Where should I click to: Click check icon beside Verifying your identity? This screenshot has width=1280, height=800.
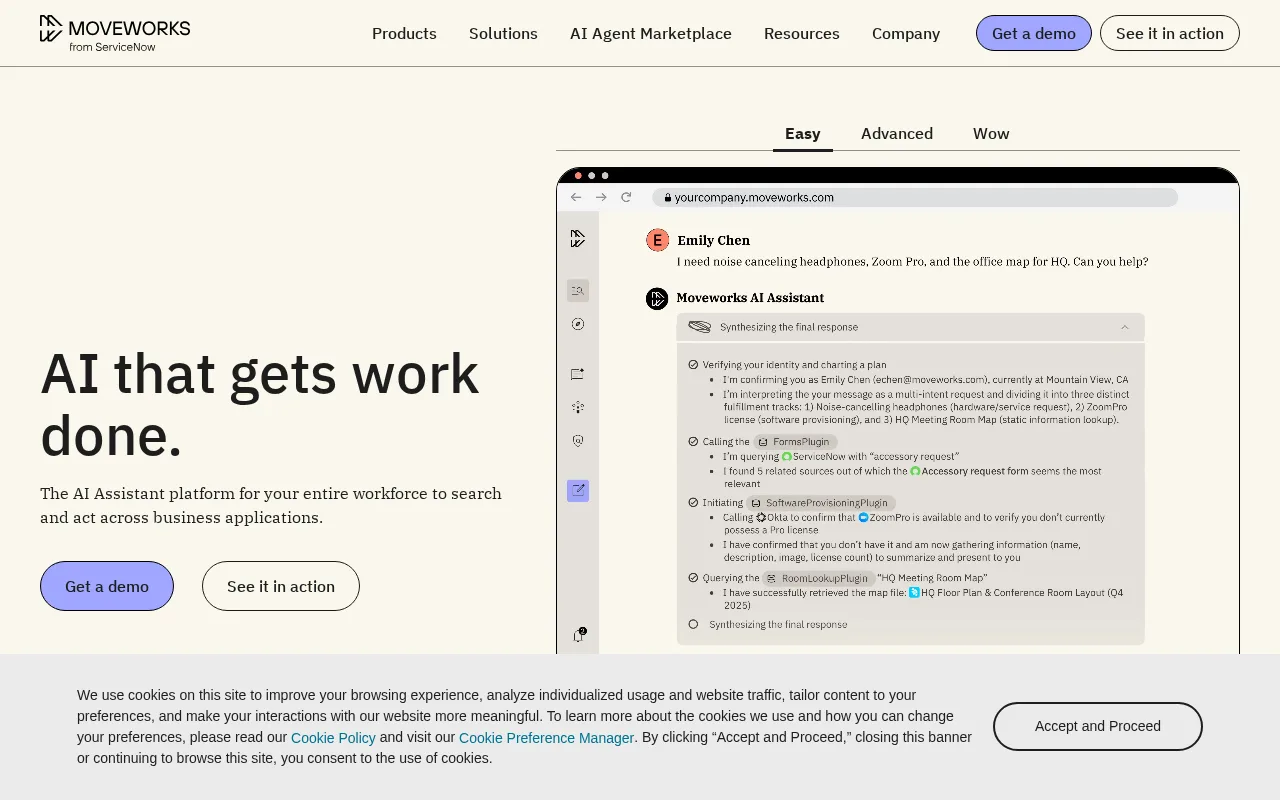tap(693, 365)
